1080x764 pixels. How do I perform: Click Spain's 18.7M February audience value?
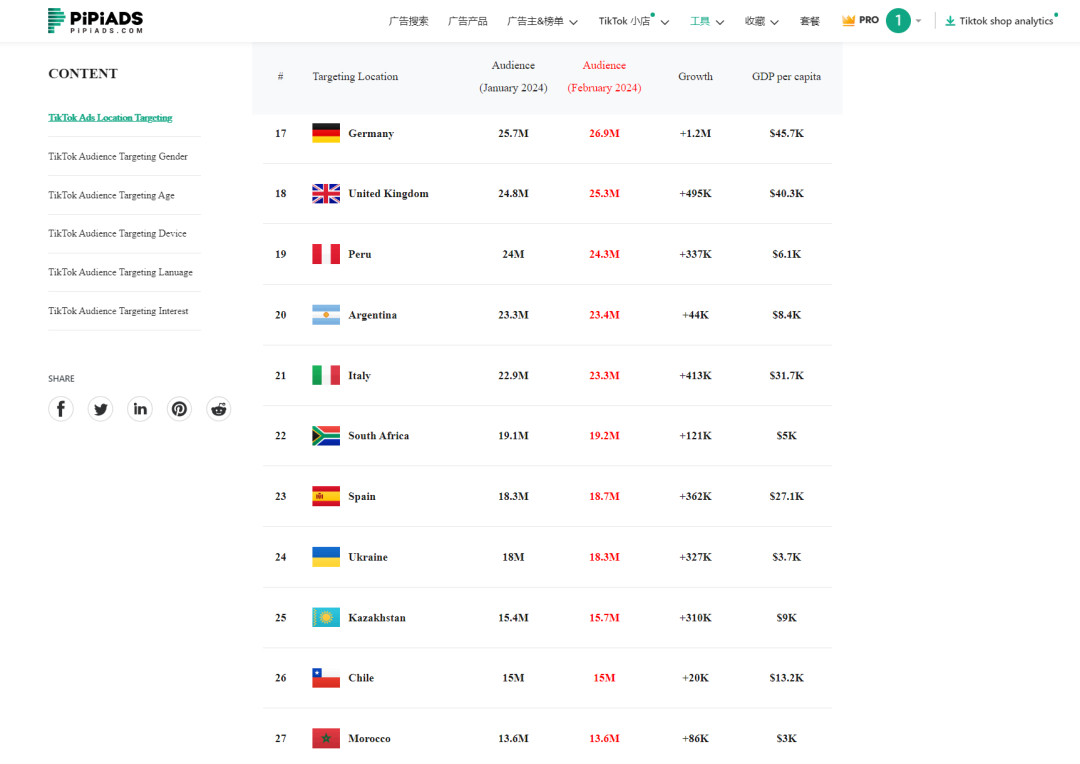pyautogui.click(x=604, y=496)
